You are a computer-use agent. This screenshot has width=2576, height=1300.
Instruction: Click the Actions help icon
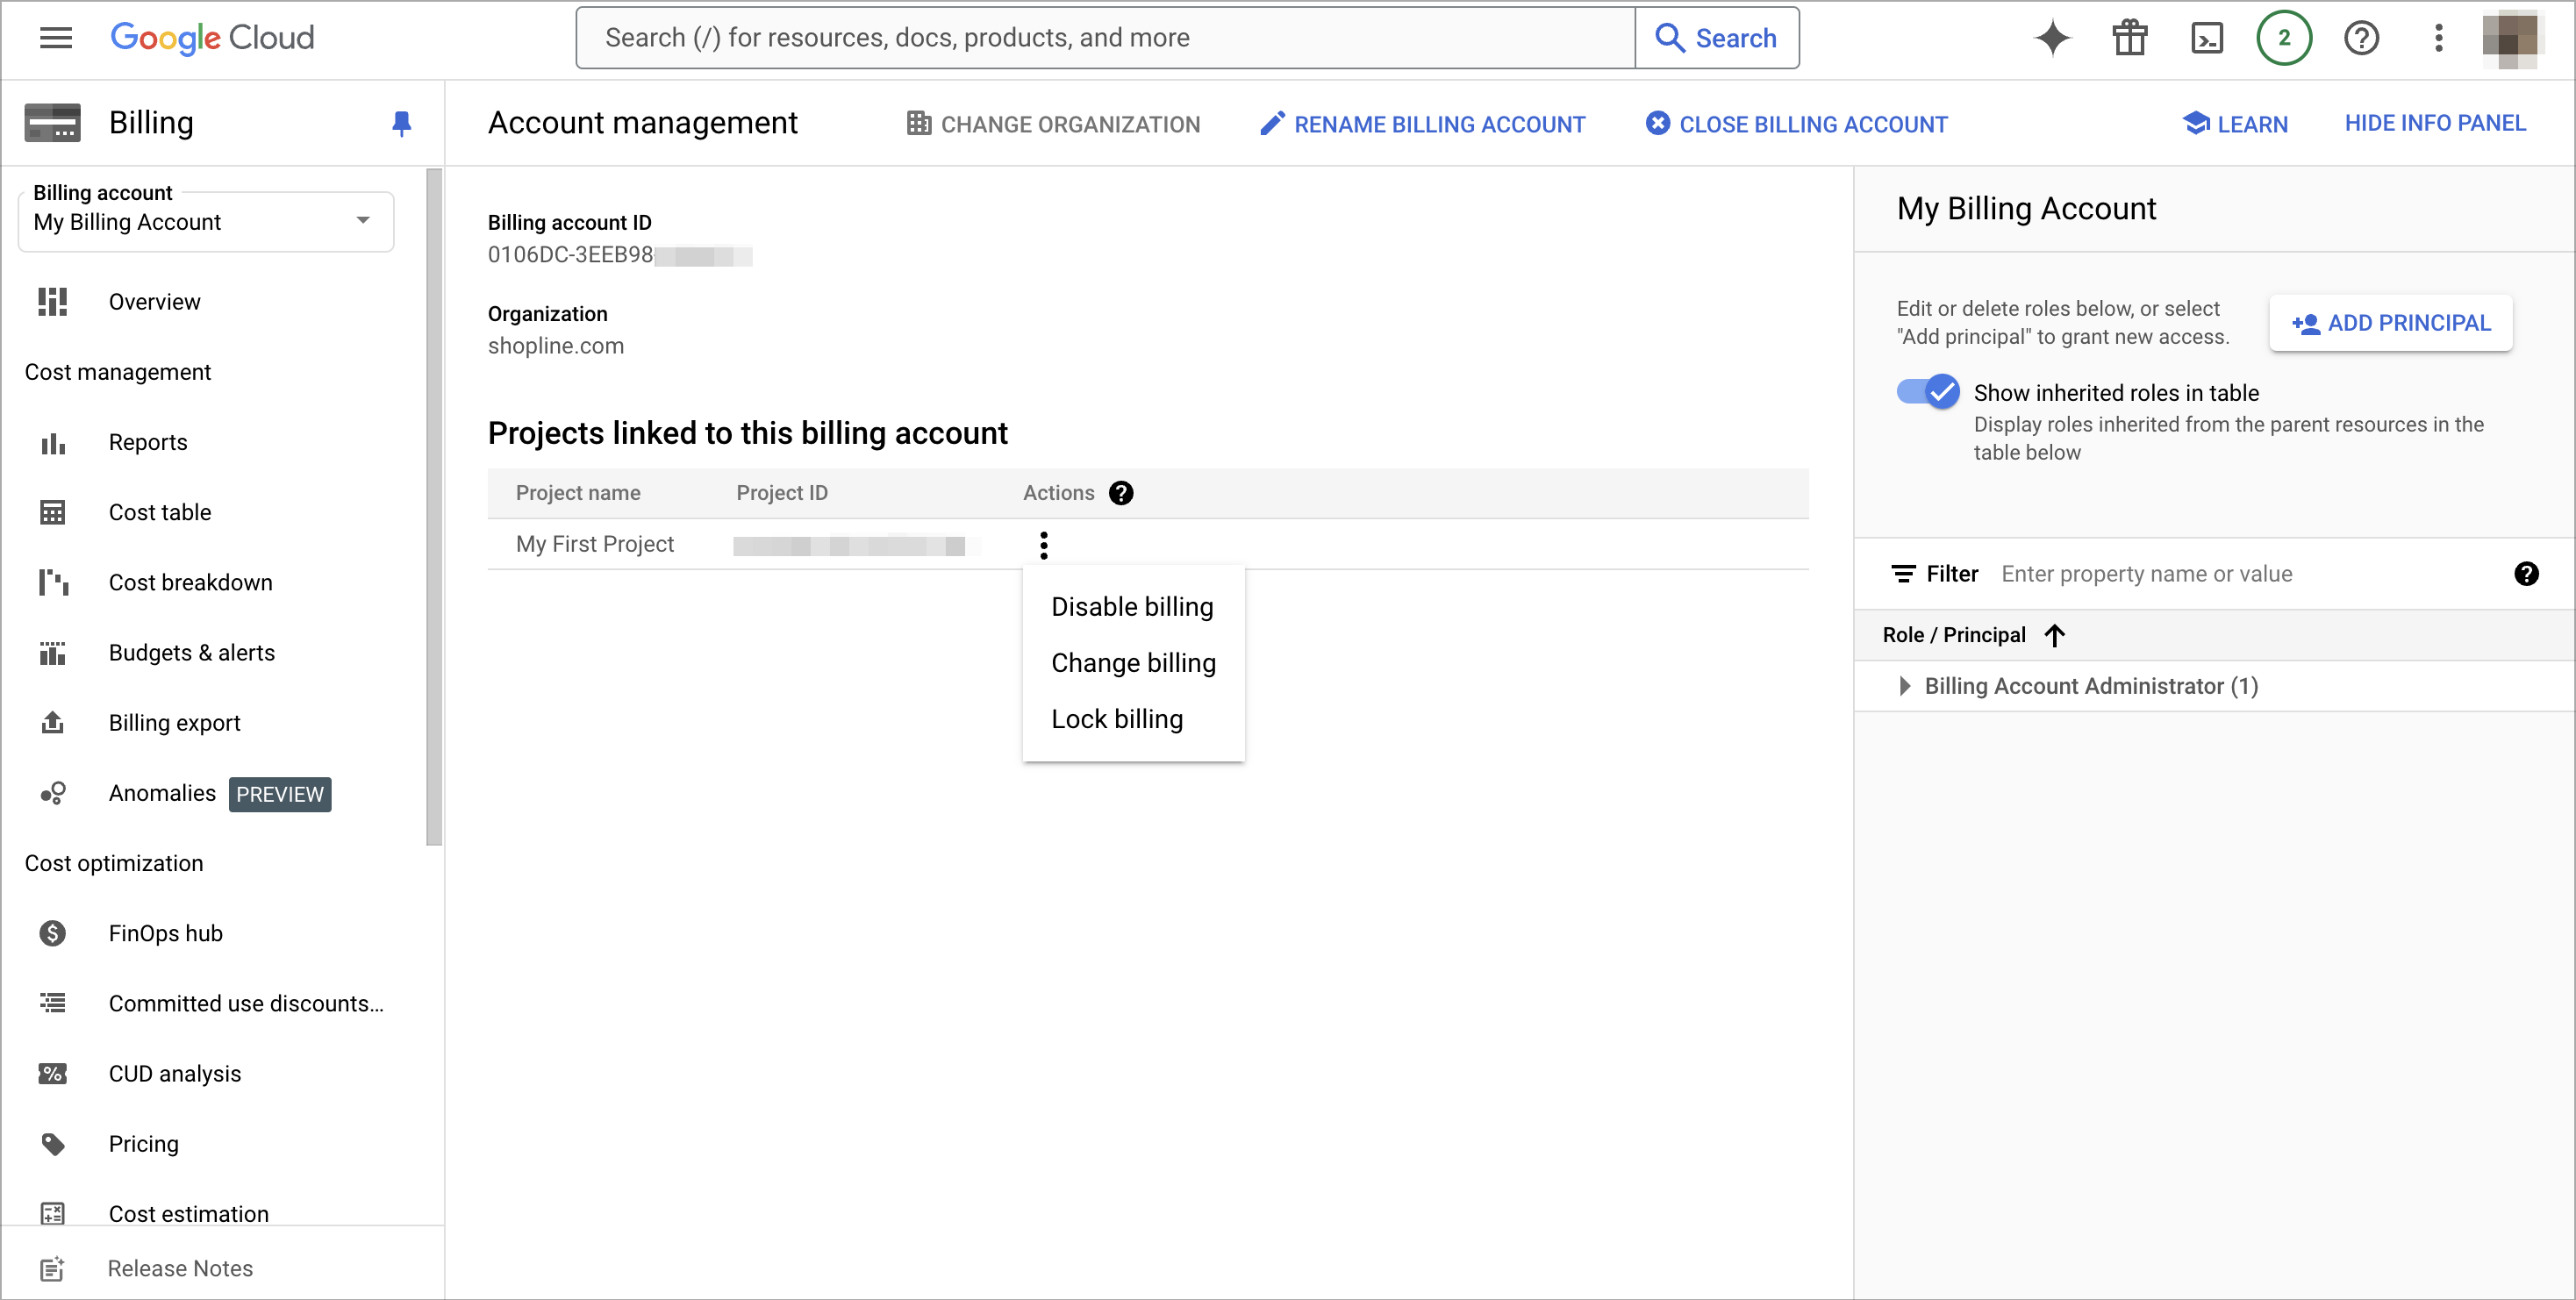pos(1121,493)
